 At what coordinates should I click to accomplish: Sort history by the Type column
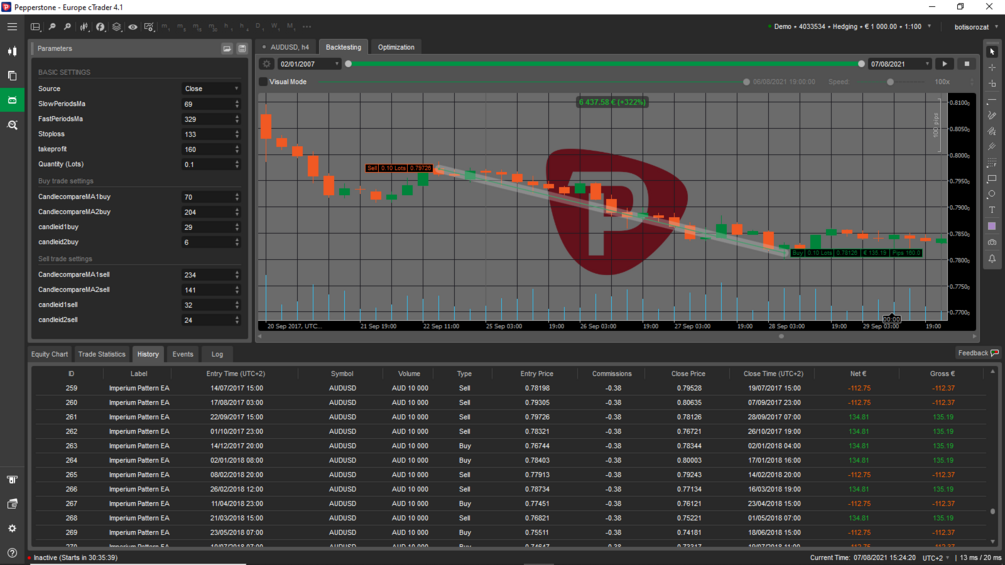point(464,373)
